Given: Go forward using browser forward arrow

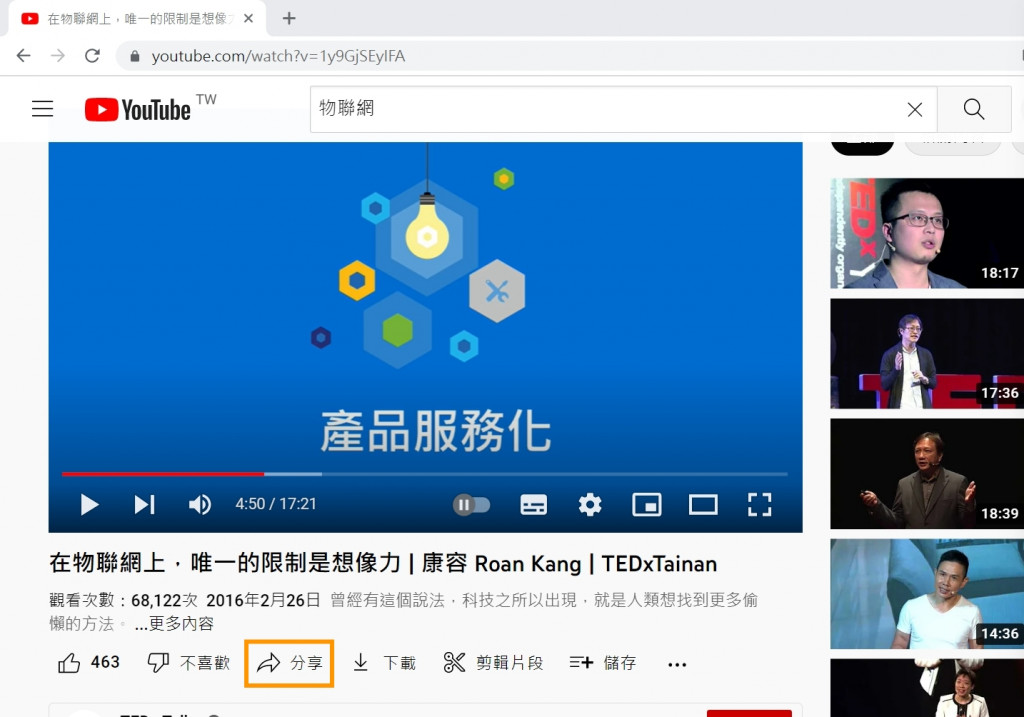Looking at the screenshot, I should tap(57, 56).
